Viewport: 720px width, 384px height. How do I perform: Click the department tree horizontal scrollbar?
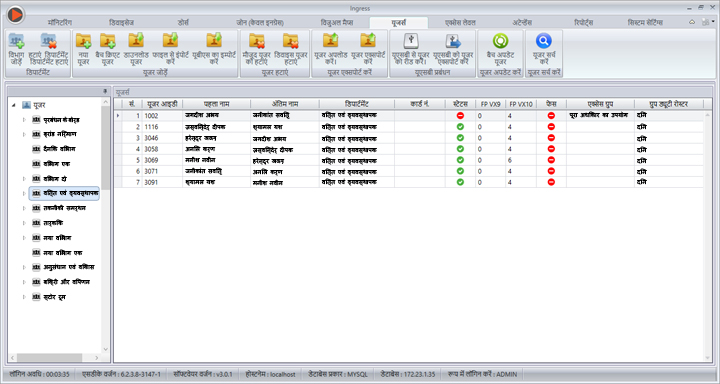(49, 357)
